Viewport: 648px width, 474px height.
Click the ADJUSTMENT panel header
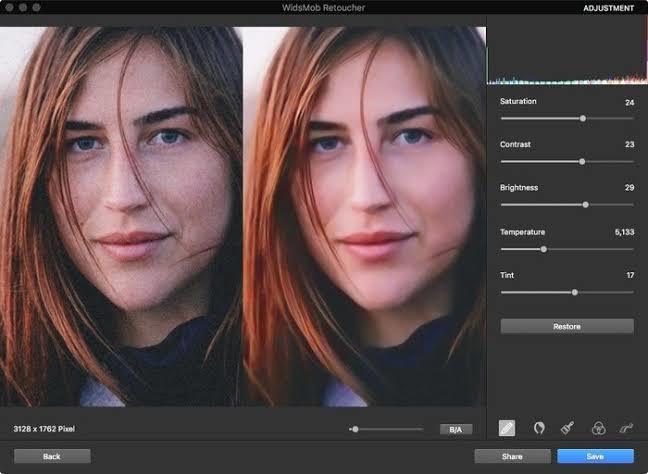click(x=608, y=8)
